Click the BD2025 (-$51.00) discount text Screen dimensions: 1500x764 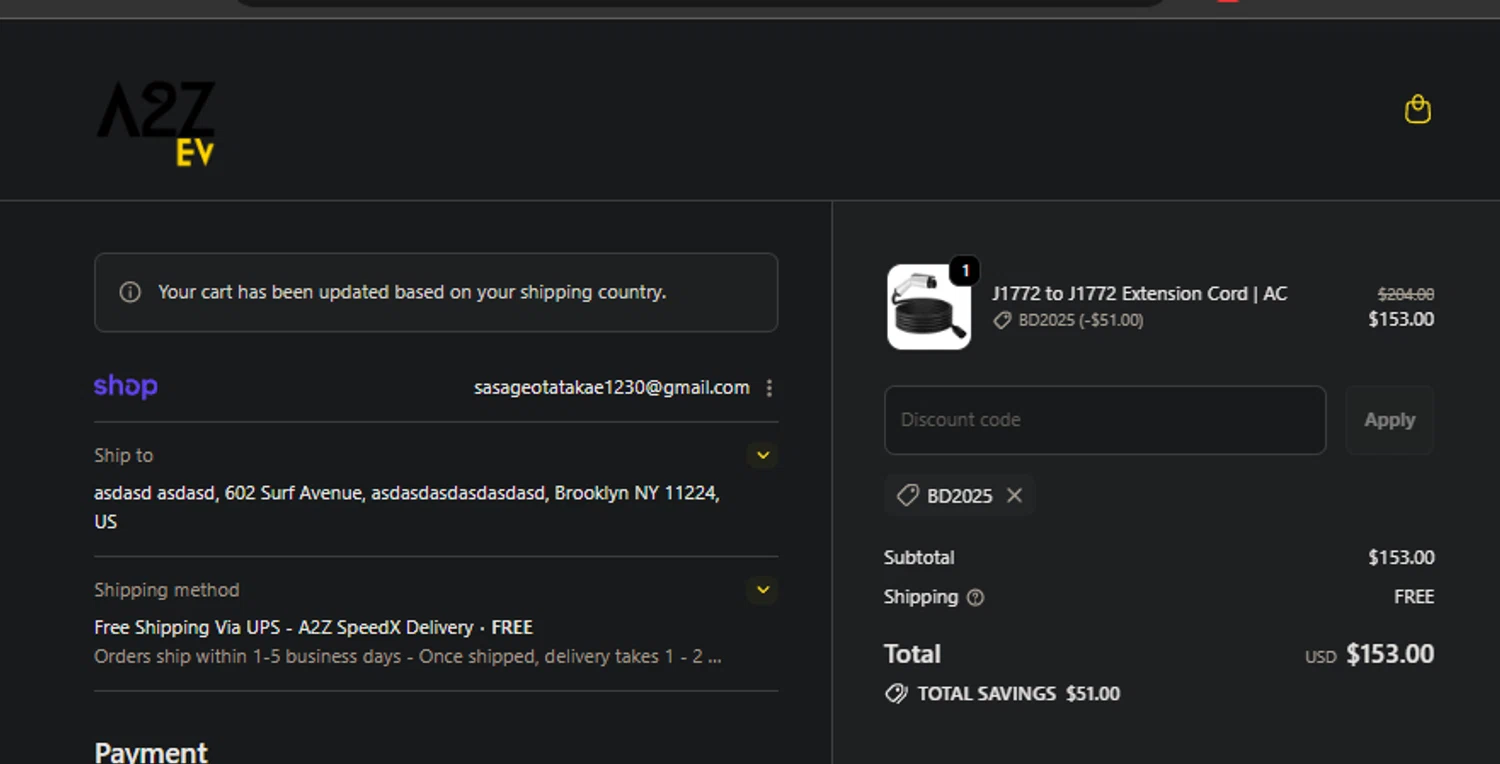click(x=1081, y=320)
